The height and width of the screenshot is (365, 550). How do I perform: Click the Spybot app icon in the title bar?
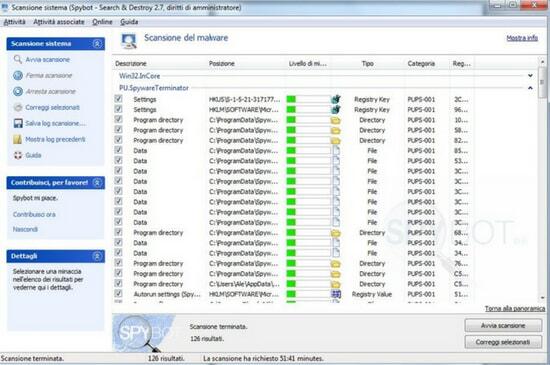[x=5, y=7]
